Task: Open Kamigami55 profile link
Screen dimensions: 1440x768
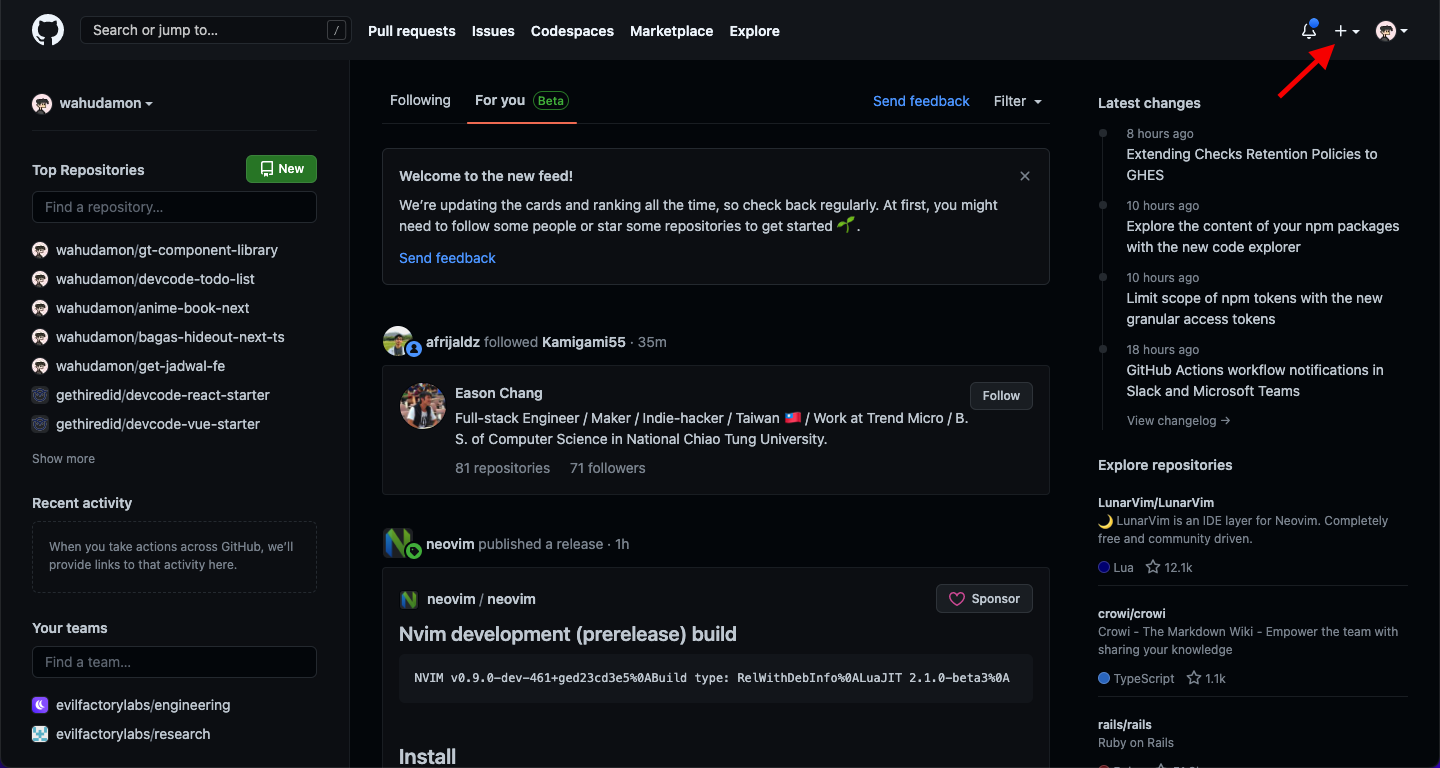Action: coord(584,342)
